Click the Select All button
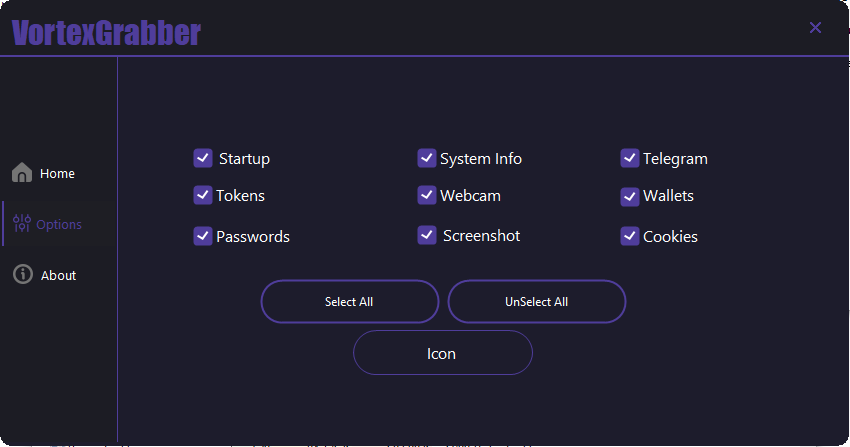 (350, 302)
